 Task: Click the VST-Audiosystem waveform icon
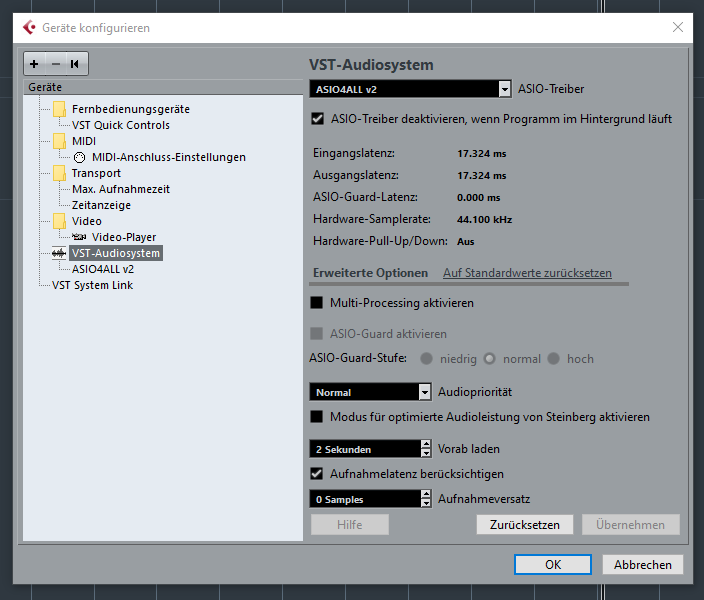pyautogui.click(x=59, y=253)
